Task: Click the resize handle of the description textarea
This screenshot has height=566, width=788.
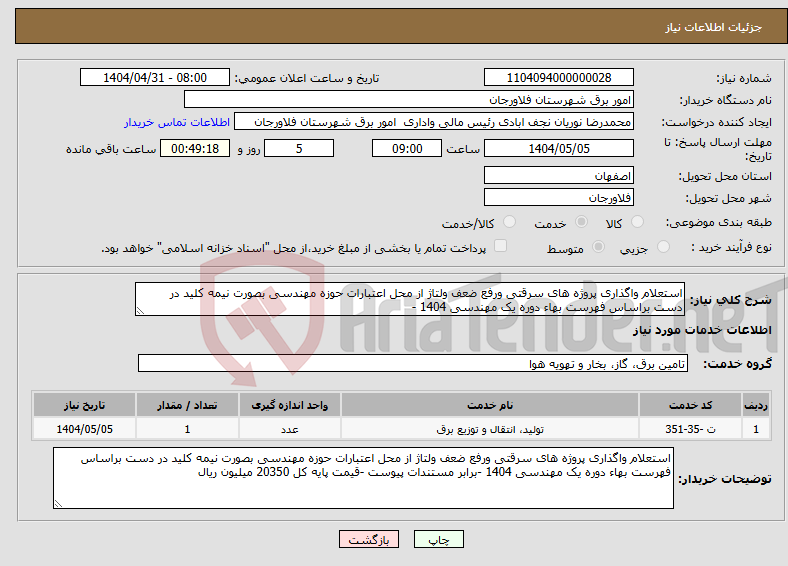Action: 141,311
